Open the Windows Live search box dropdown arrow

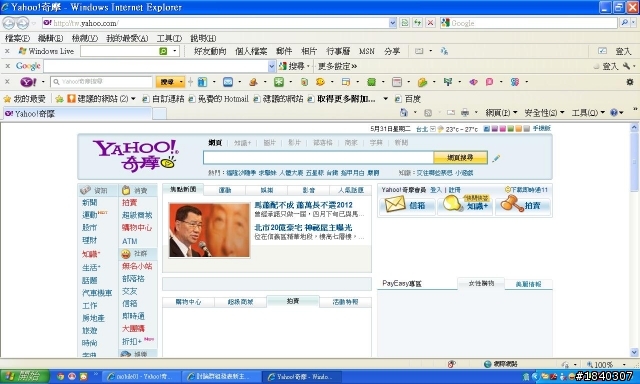point(174,51)
